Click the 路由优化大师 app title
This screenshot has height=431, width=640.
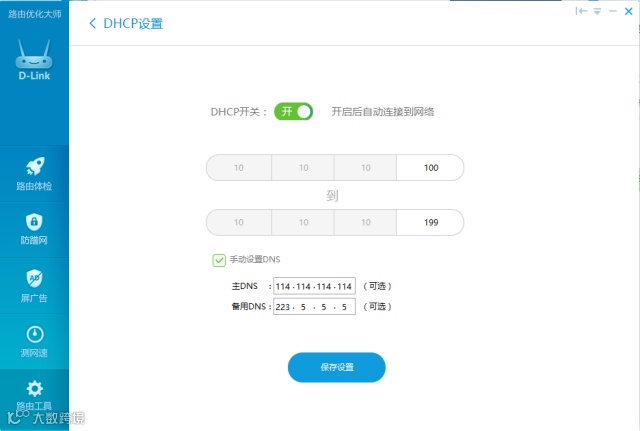[35, 14]
